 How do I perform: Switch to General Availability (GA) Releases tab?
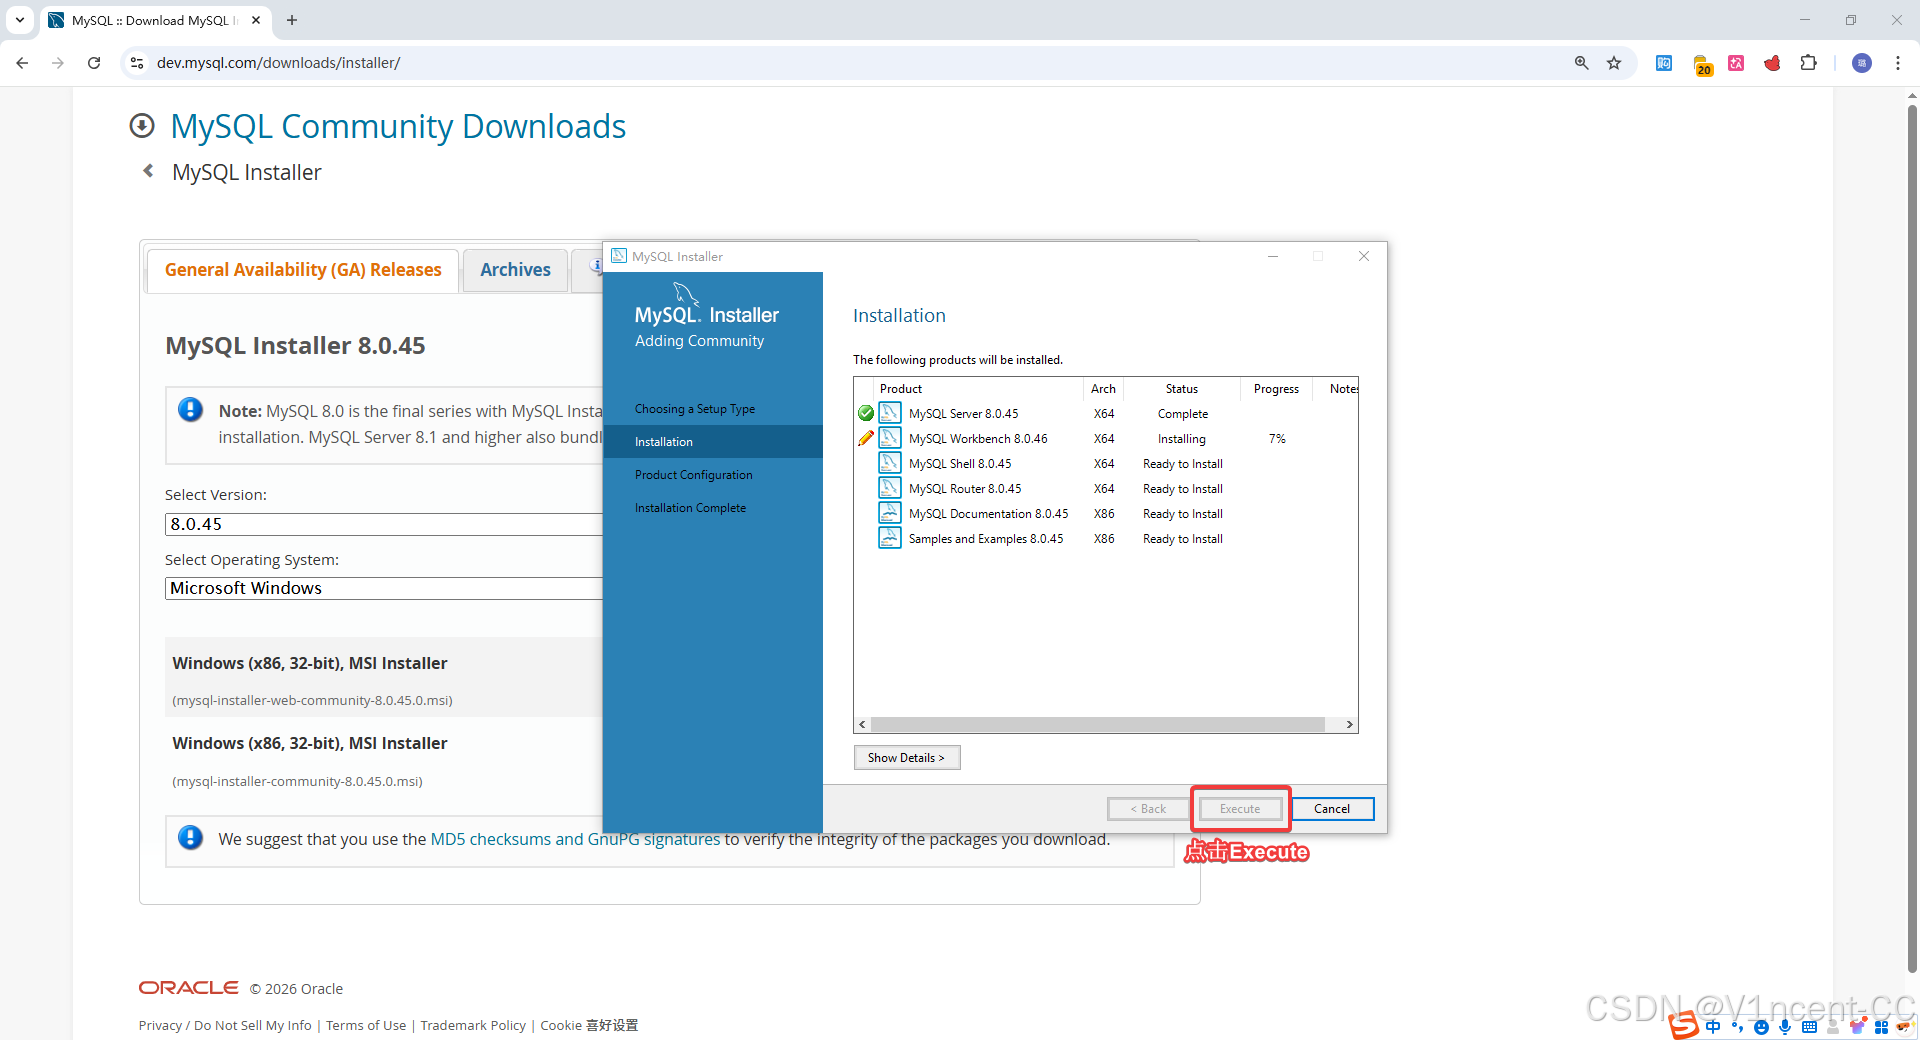[303, 270]
